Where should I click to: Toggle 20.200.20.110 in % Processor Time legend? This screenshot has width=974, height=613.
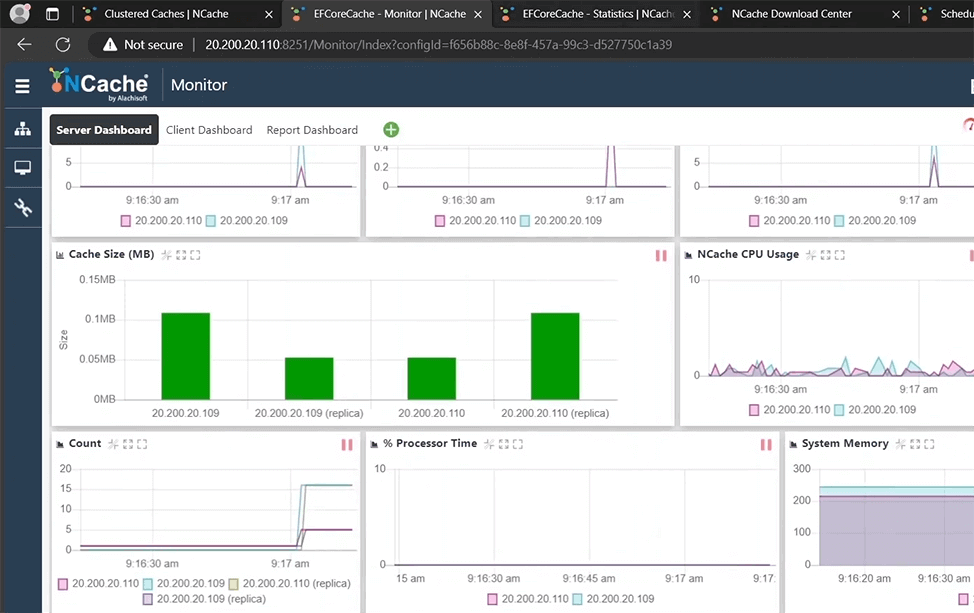pyautogui.click(x=528, y=599)
